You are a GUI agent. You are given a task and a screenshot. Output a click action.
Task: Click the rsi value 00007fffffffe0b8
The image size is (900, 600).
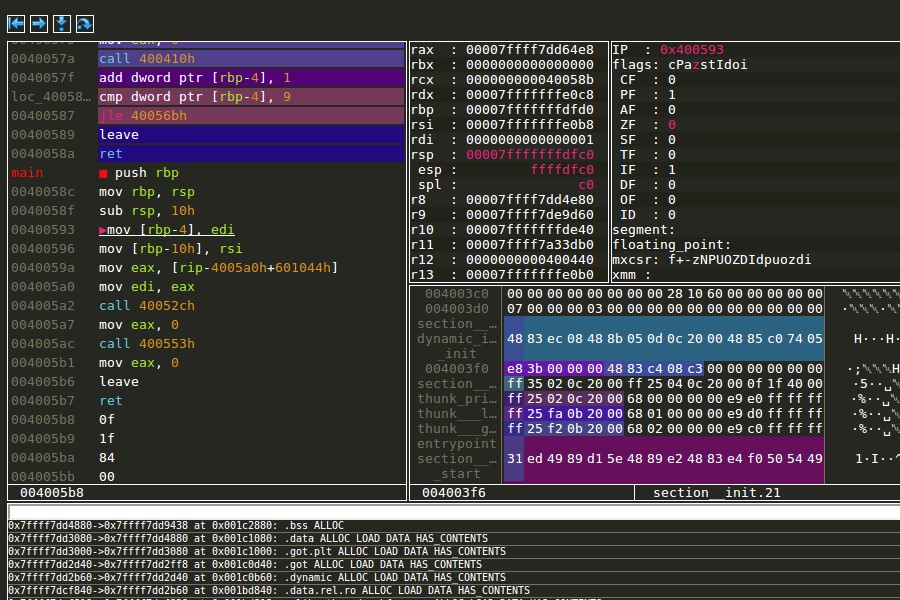click(x=529, y=125)
